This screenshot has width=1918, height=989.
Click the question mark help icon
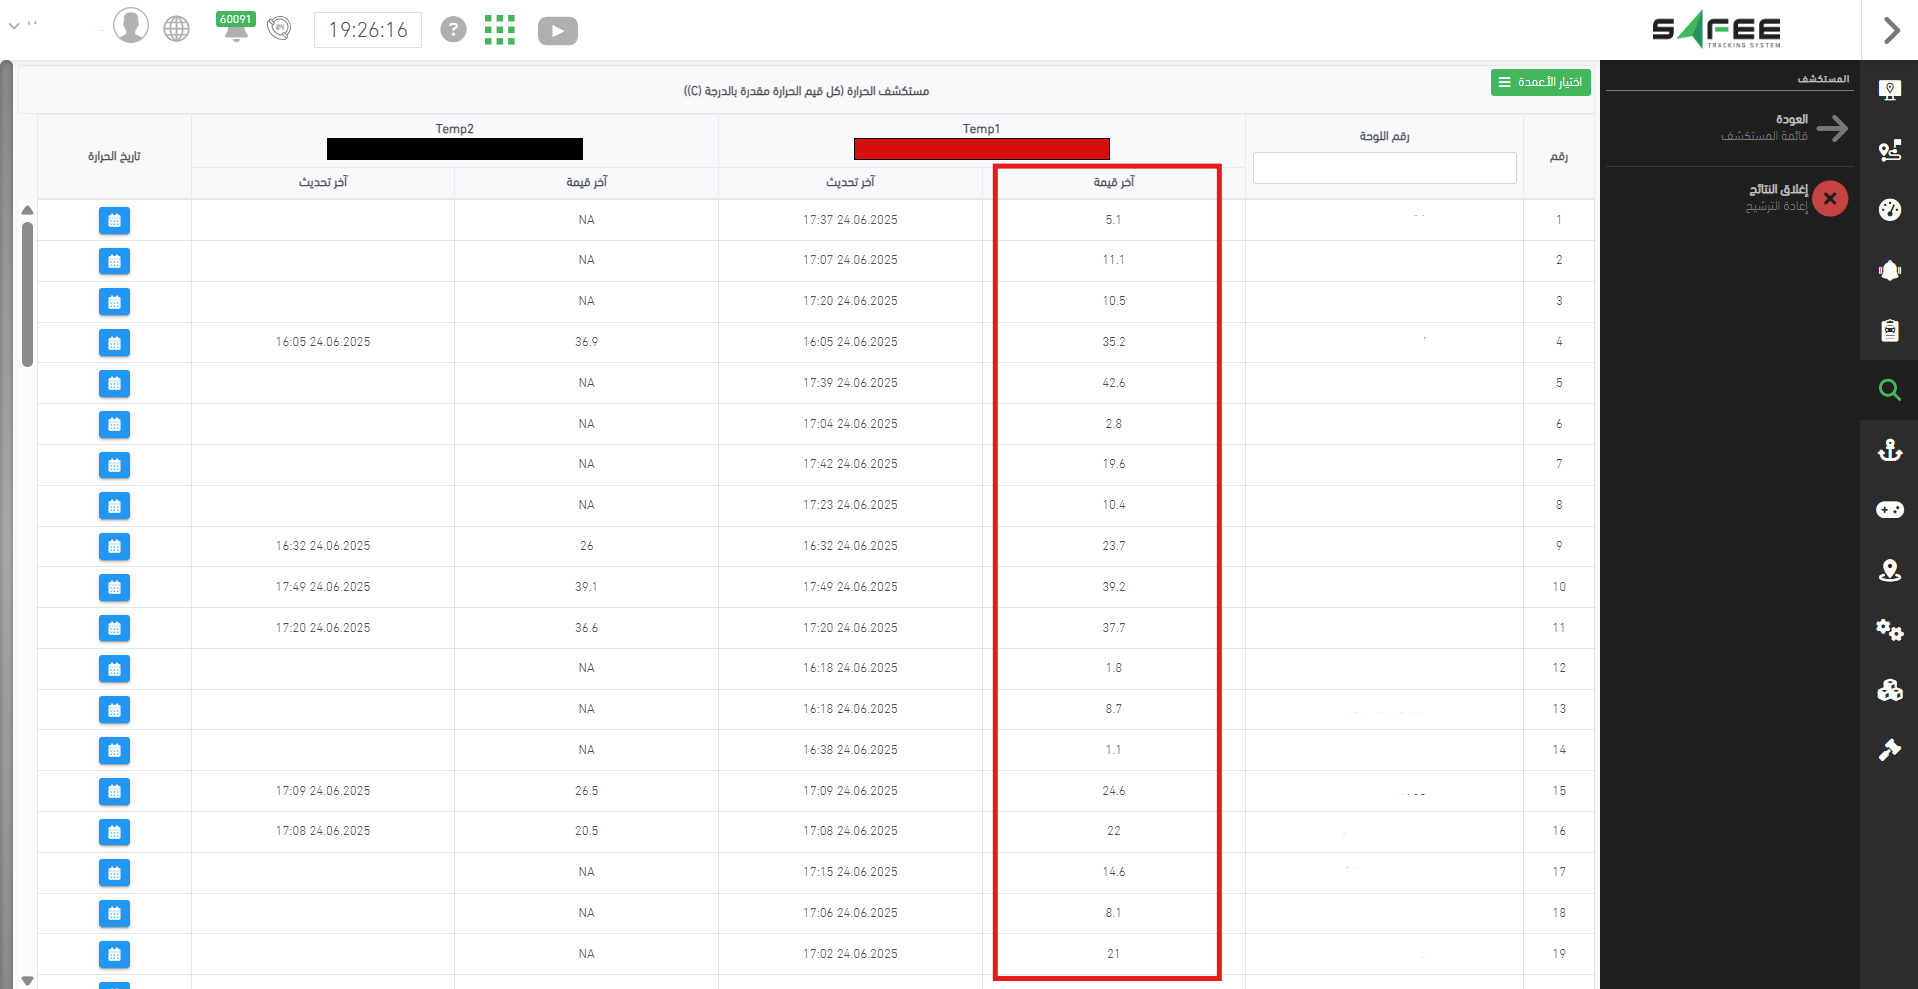click(x=453, y=30)
